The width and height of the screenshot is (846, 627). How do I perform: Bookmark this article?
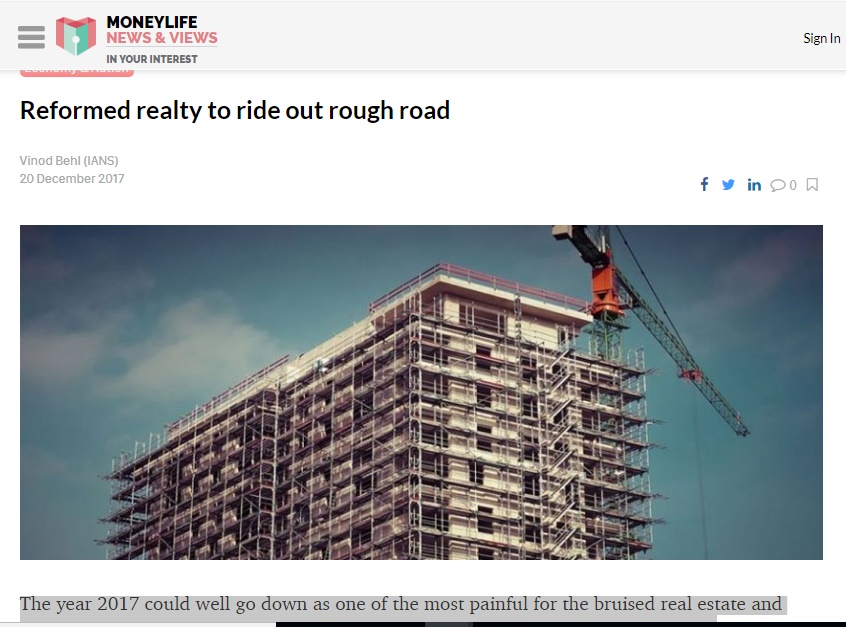pos(812,185)
